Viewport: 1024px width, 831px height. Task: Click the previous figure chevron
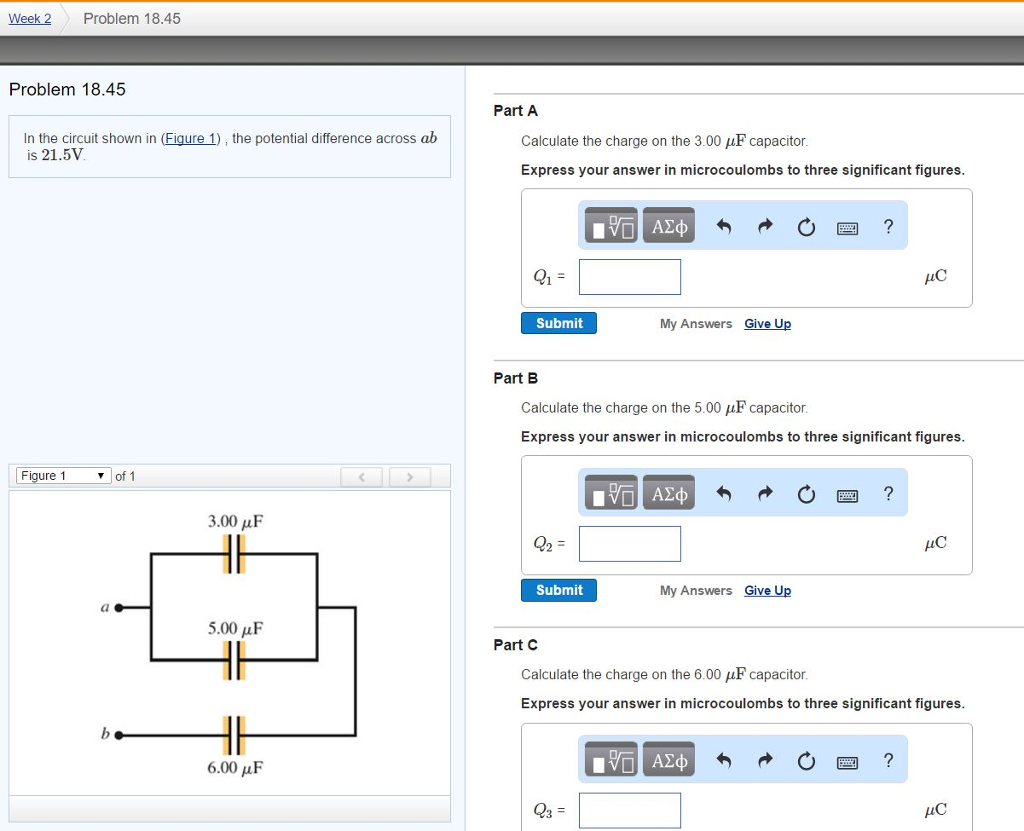pyautogui.click(x=362, y=477)
